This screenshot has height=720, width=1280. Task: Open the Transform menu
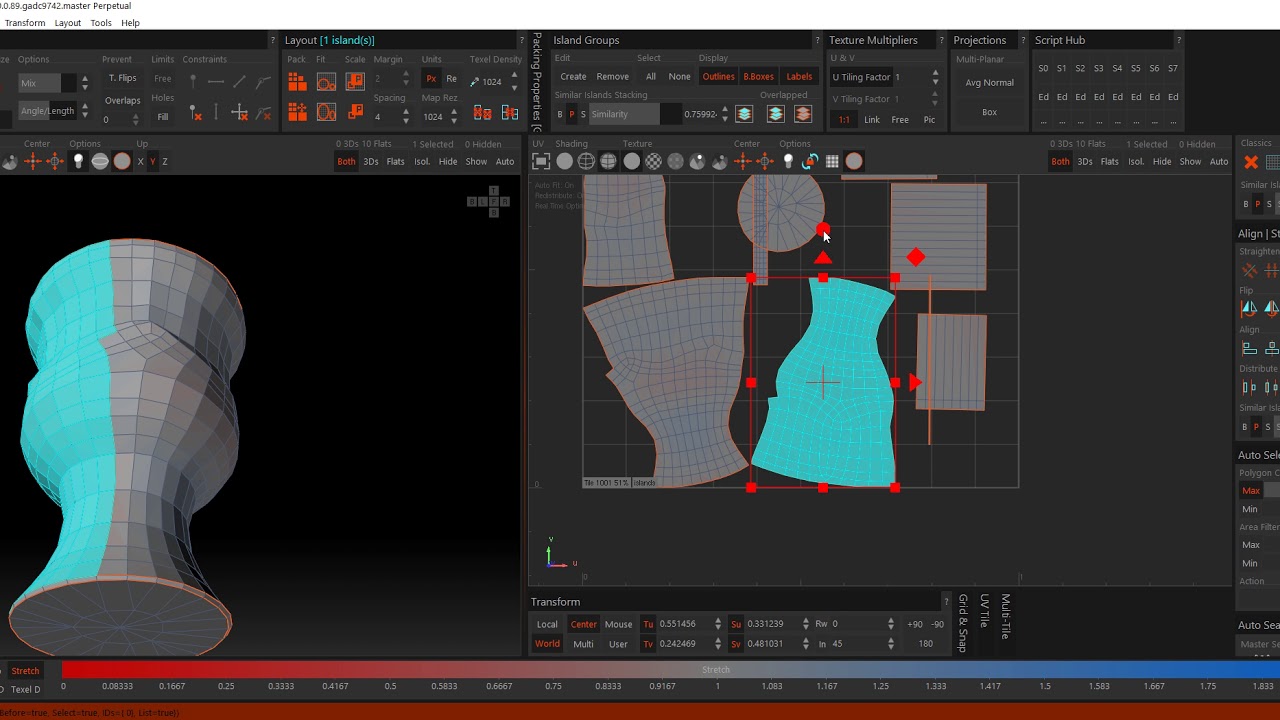(x=25, y=23)
